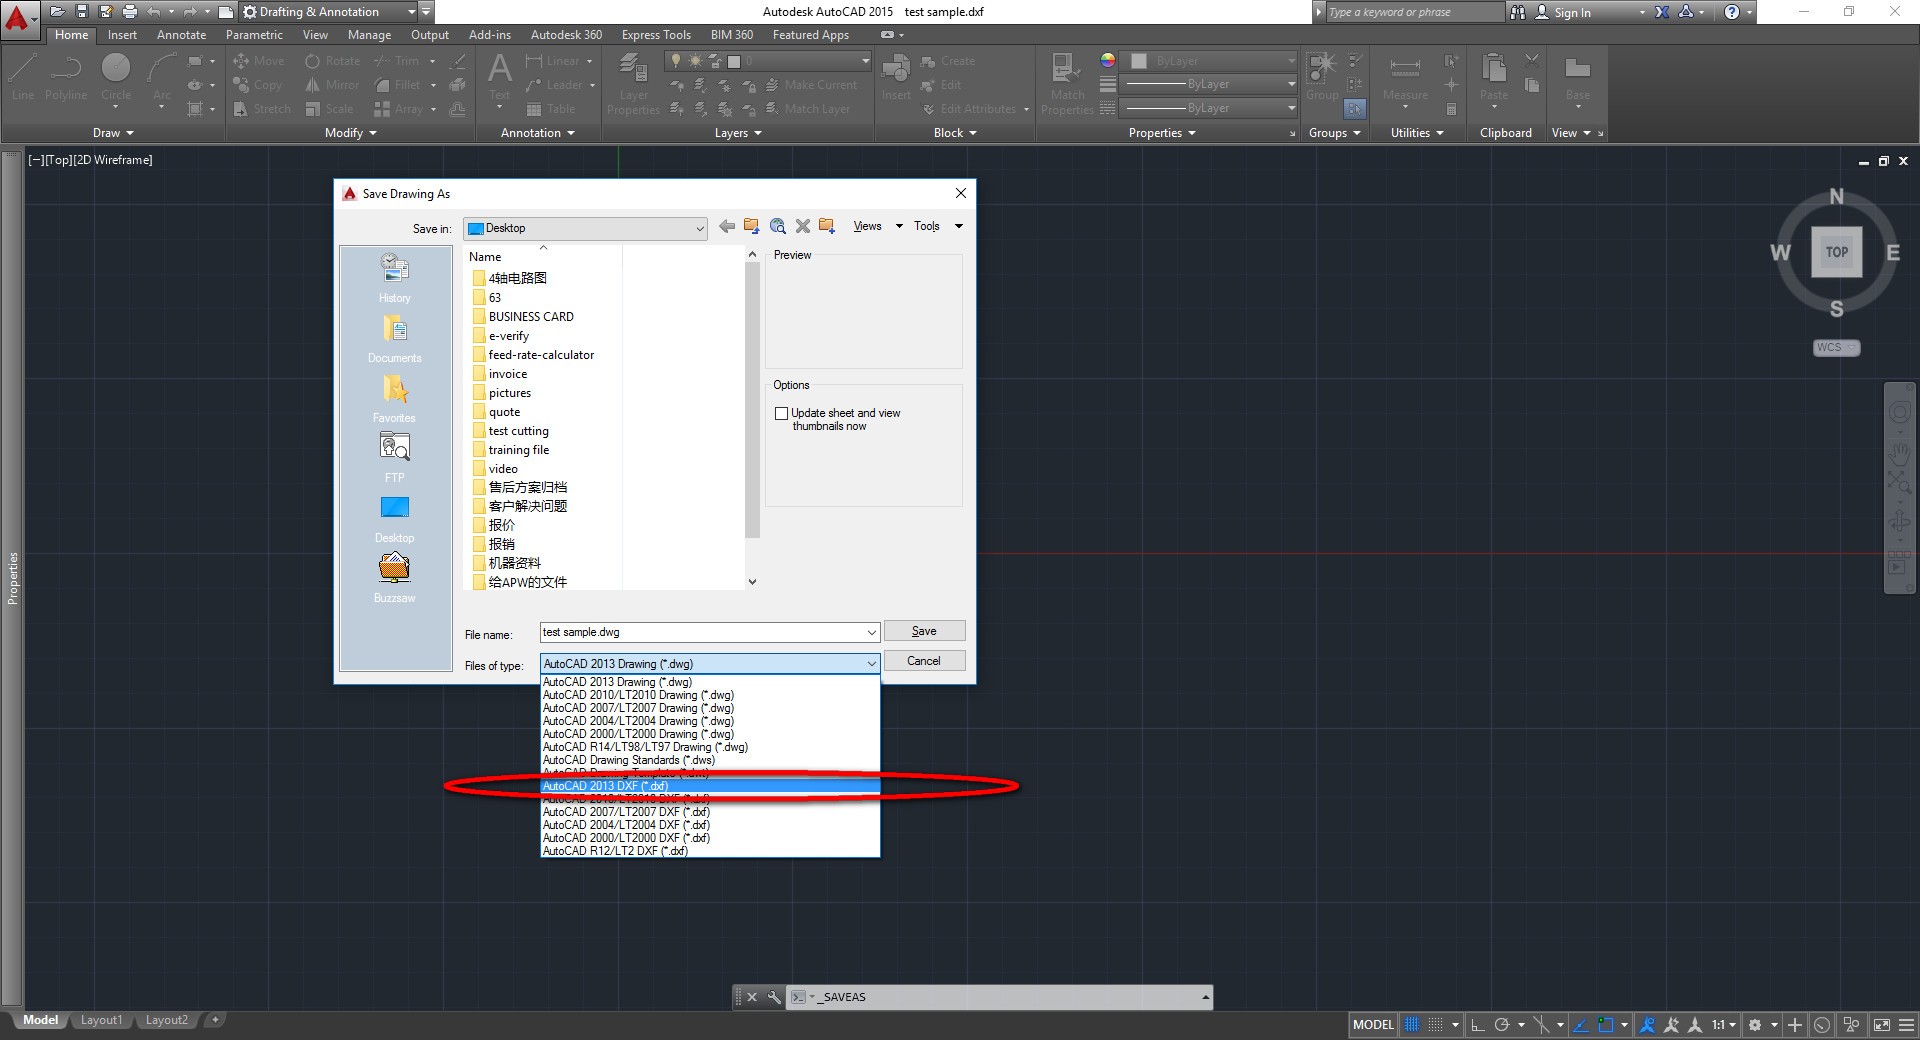Open the WCS coordinate system menu
The width and height of the screenshot is (1920, 1040).
[1836, 348]
